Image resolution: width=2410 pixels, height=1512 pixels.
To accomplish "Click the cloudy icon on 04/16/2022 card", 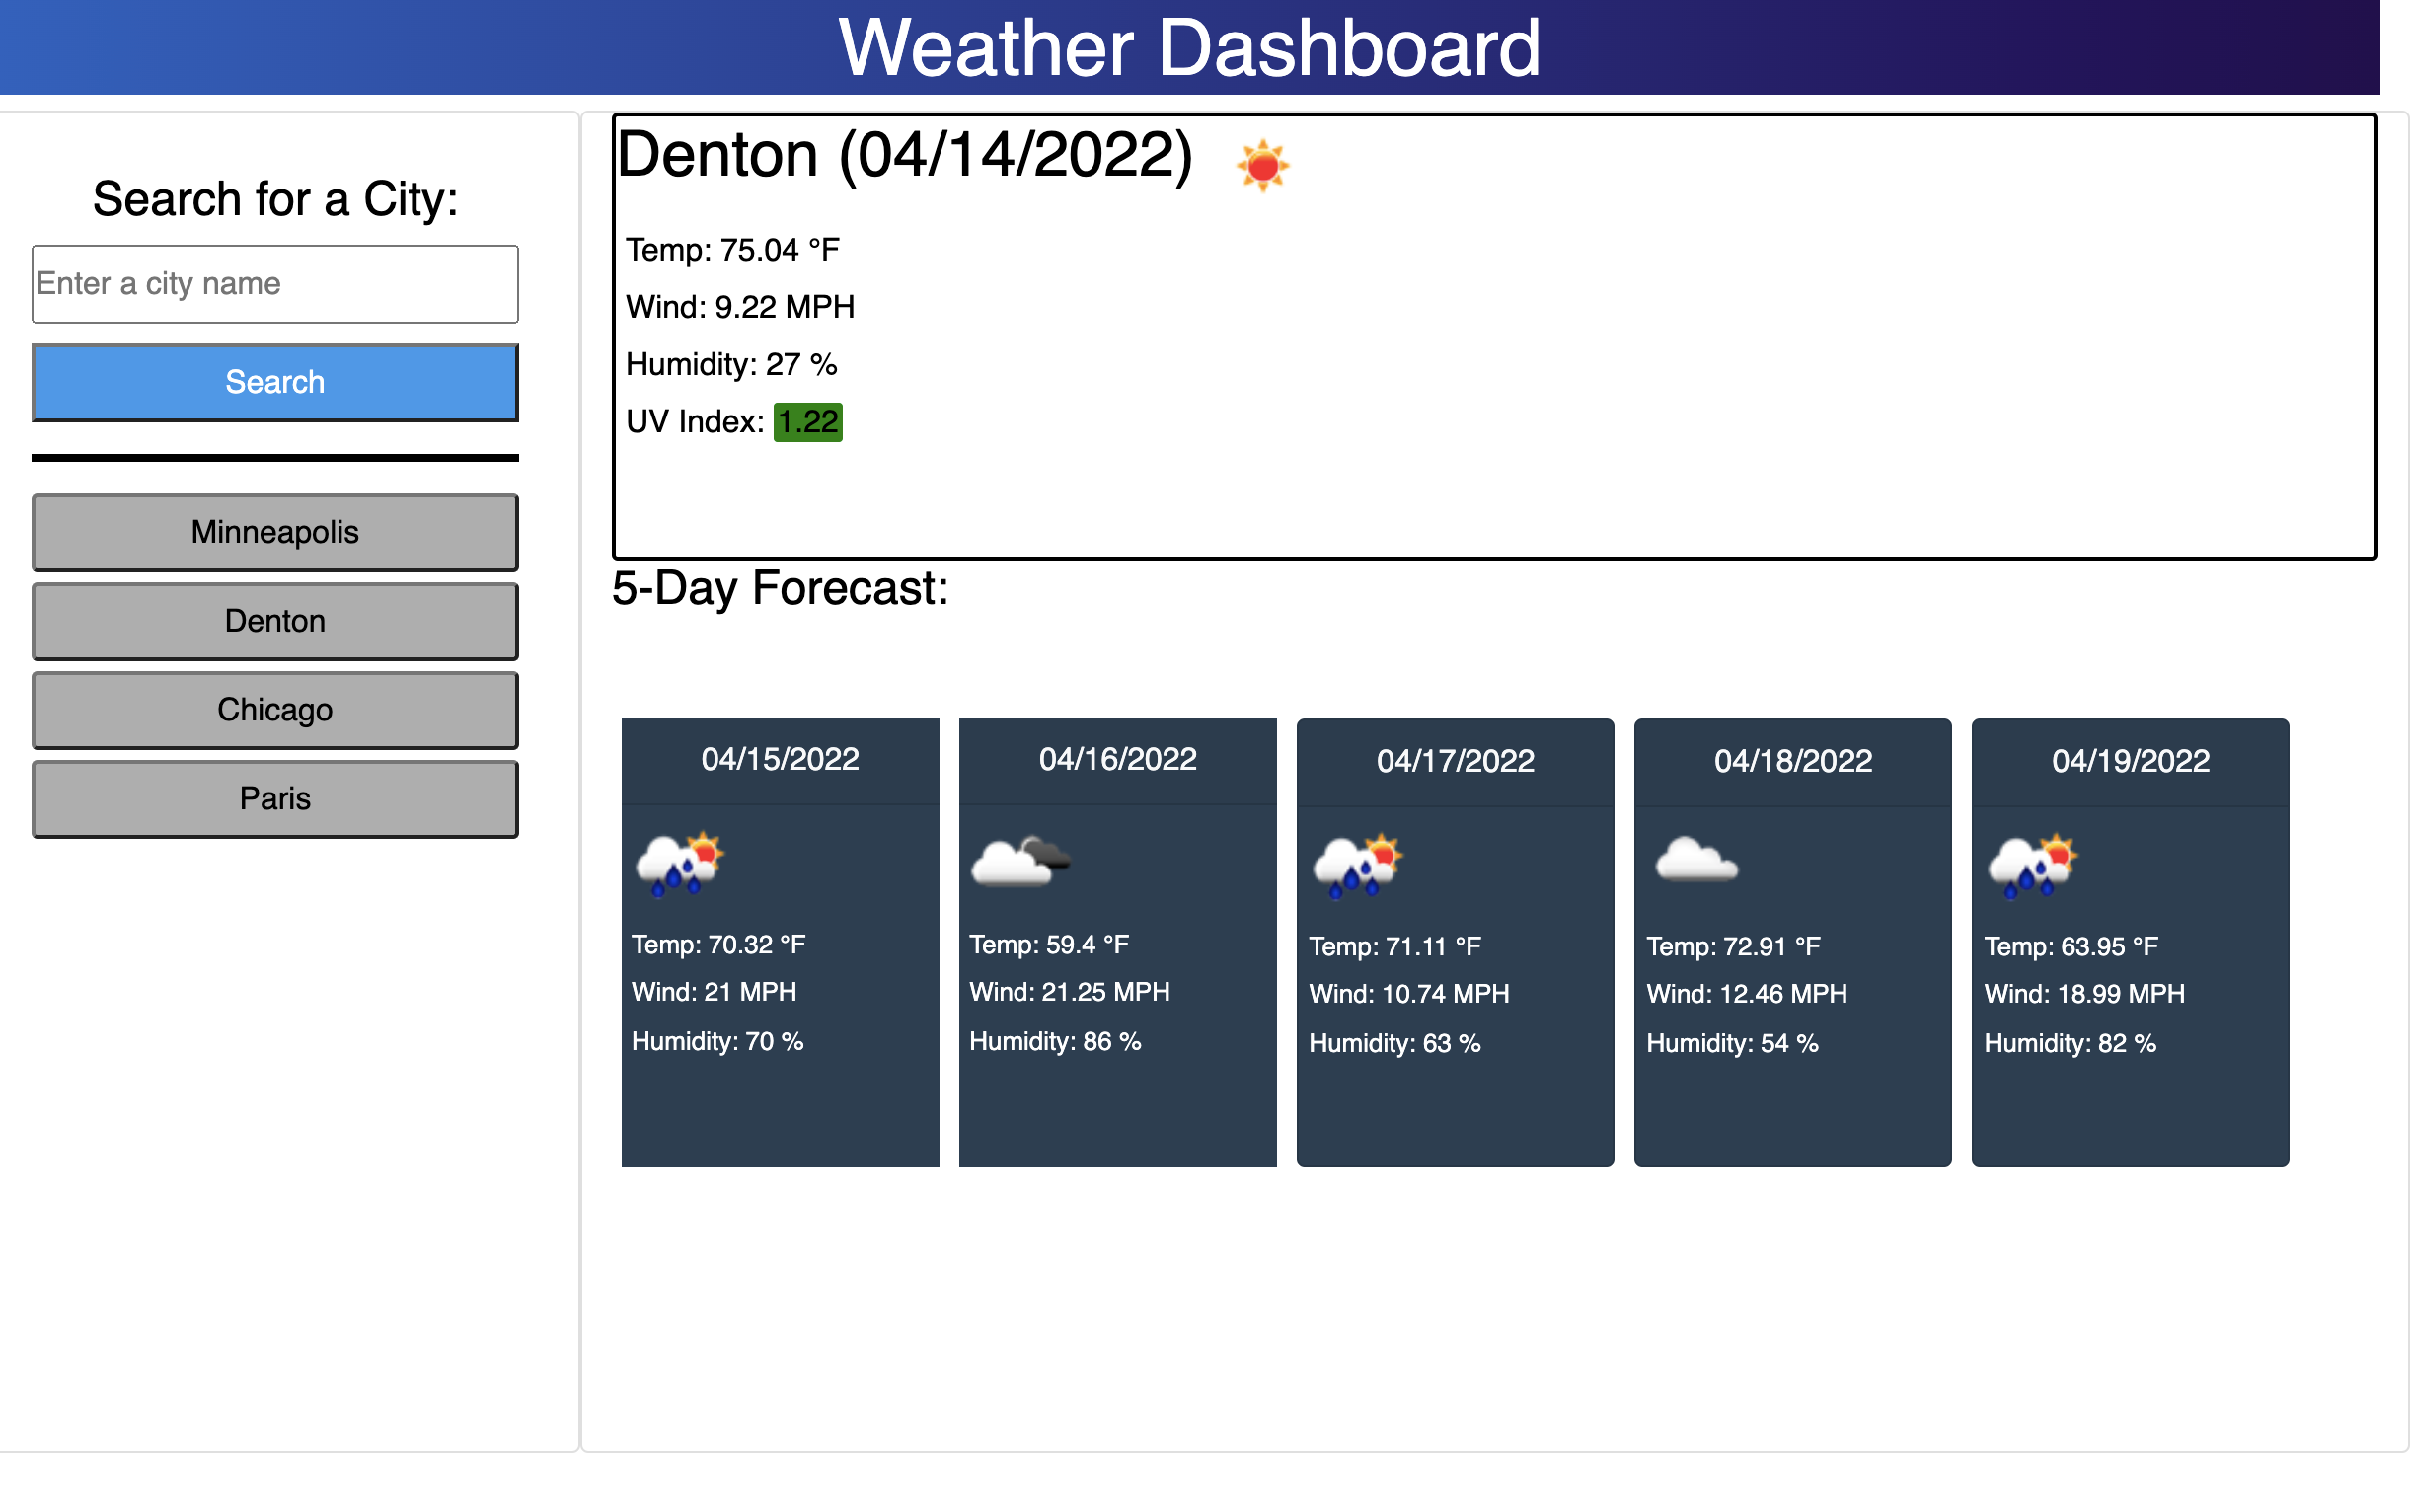I will coord(1019,861).
